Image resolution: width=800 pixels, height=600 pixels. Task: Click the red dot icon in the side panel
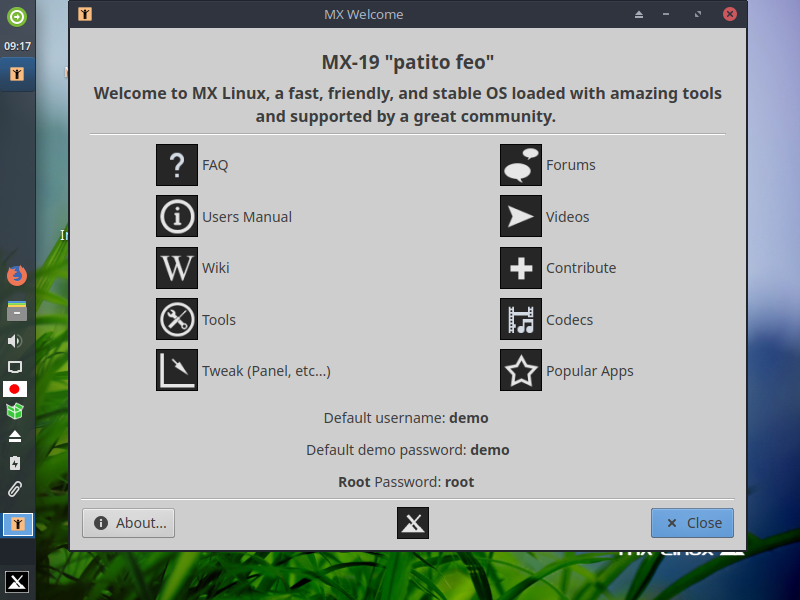(x=15, y=389)
